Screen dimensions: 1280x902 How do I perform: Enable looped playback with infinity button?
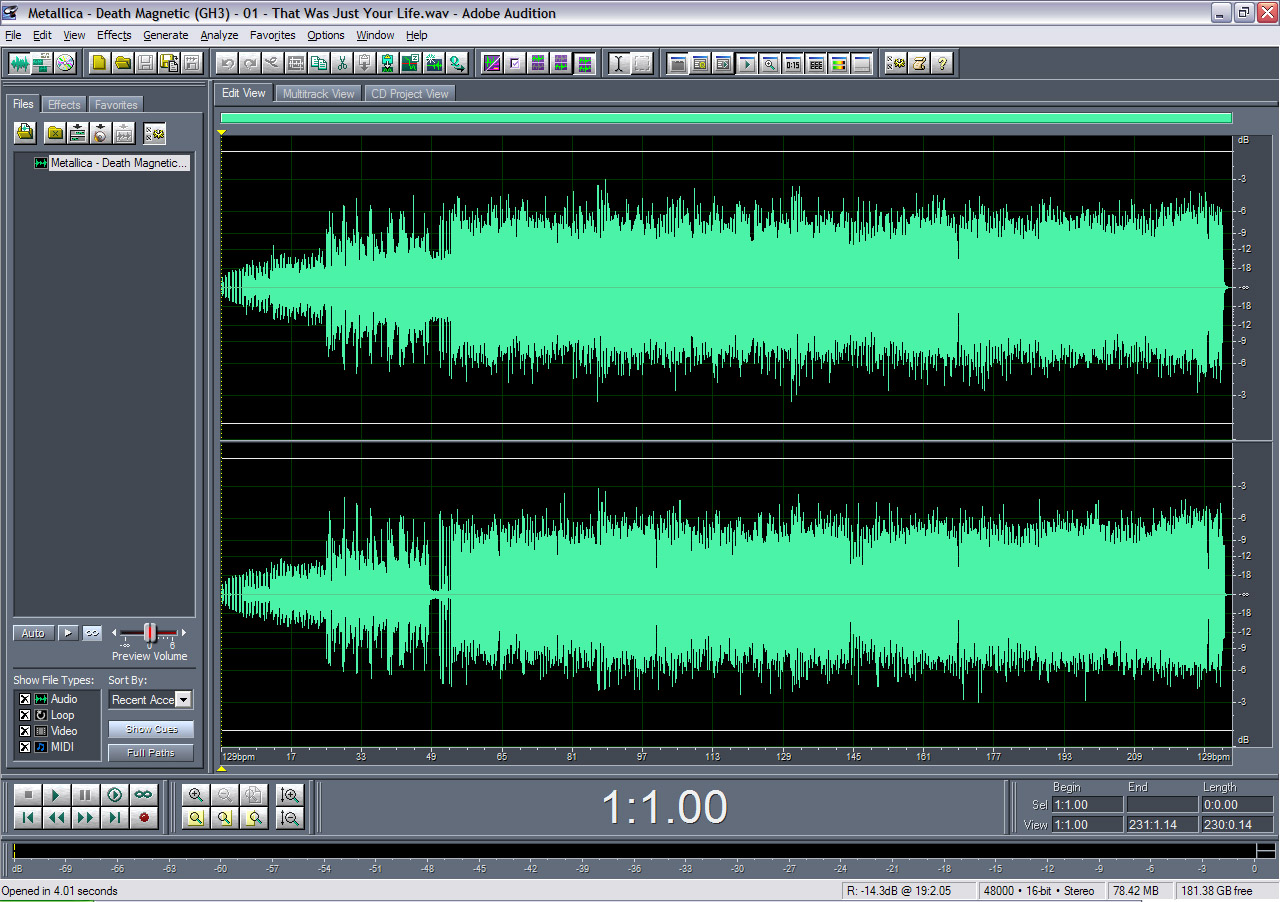(144, 795)
